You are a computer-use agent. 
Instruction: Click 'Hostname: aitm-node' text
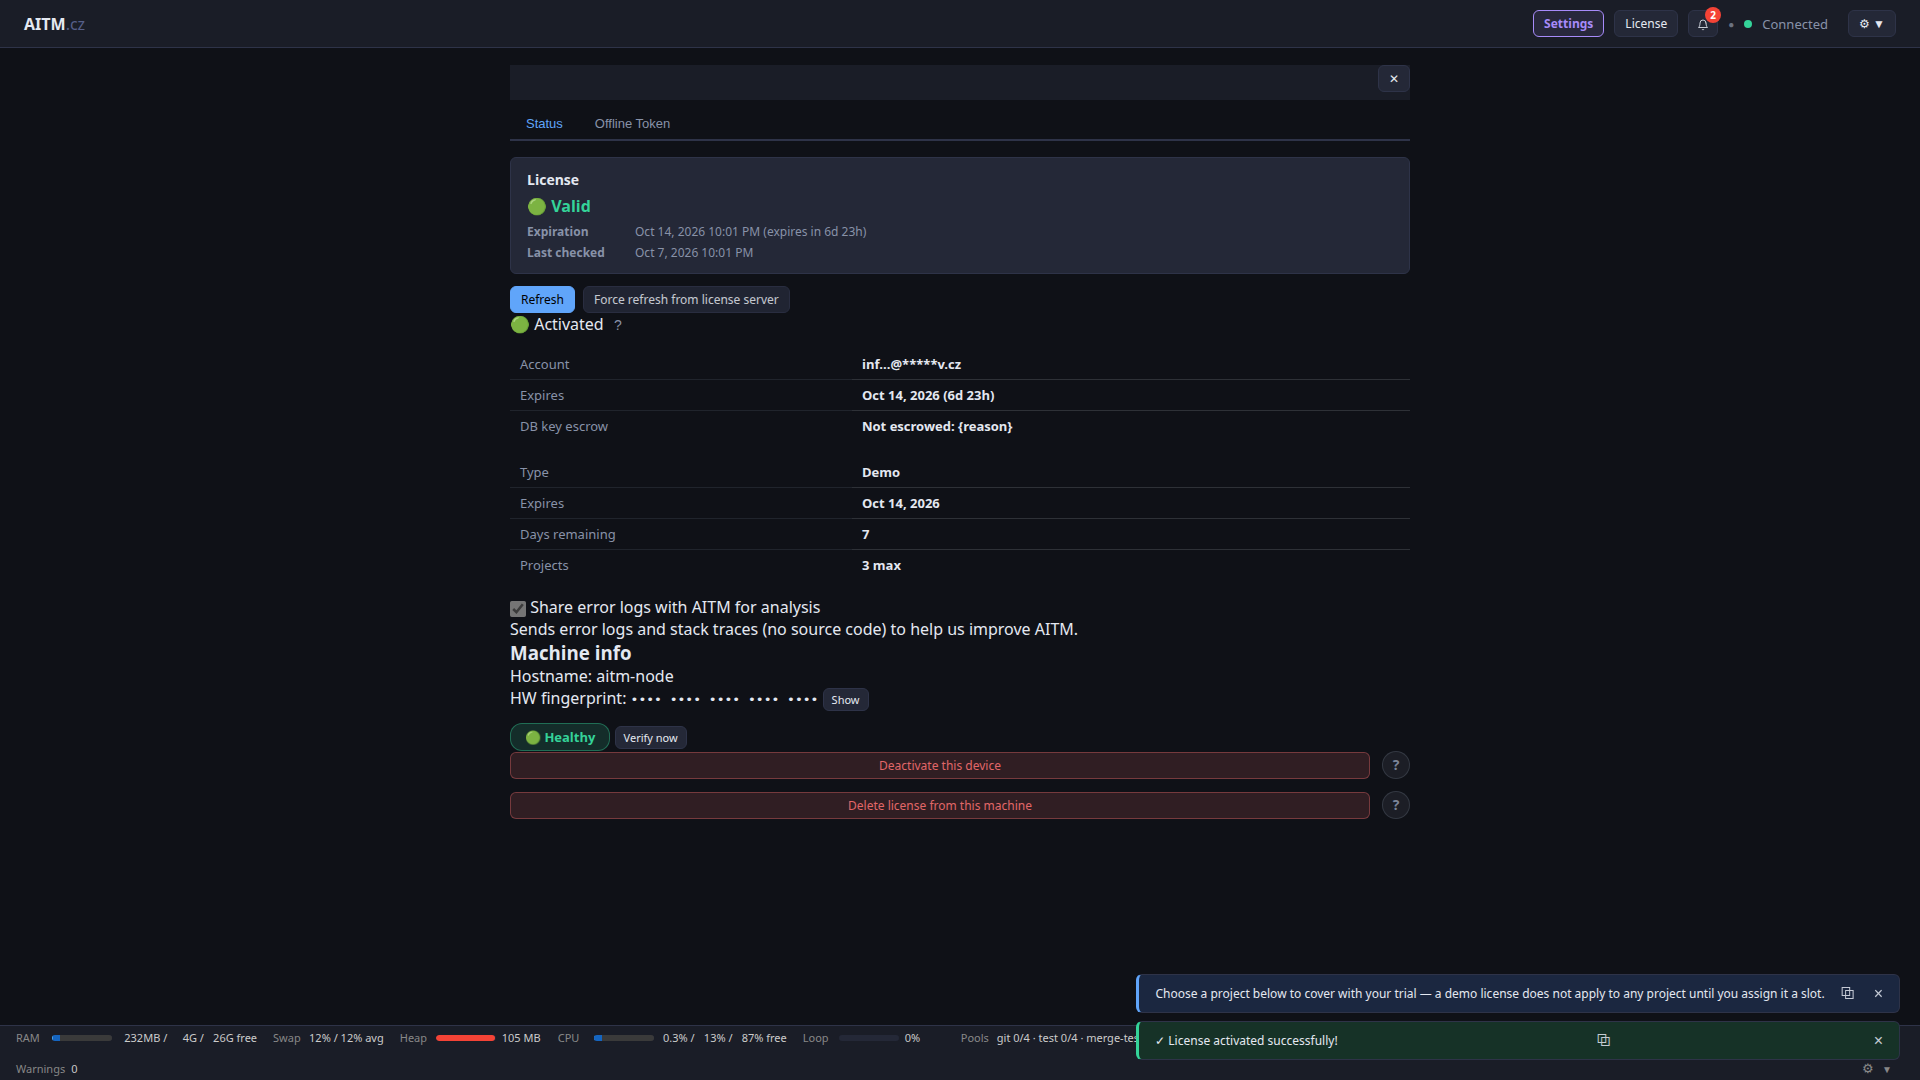click(x=592, y=677)
